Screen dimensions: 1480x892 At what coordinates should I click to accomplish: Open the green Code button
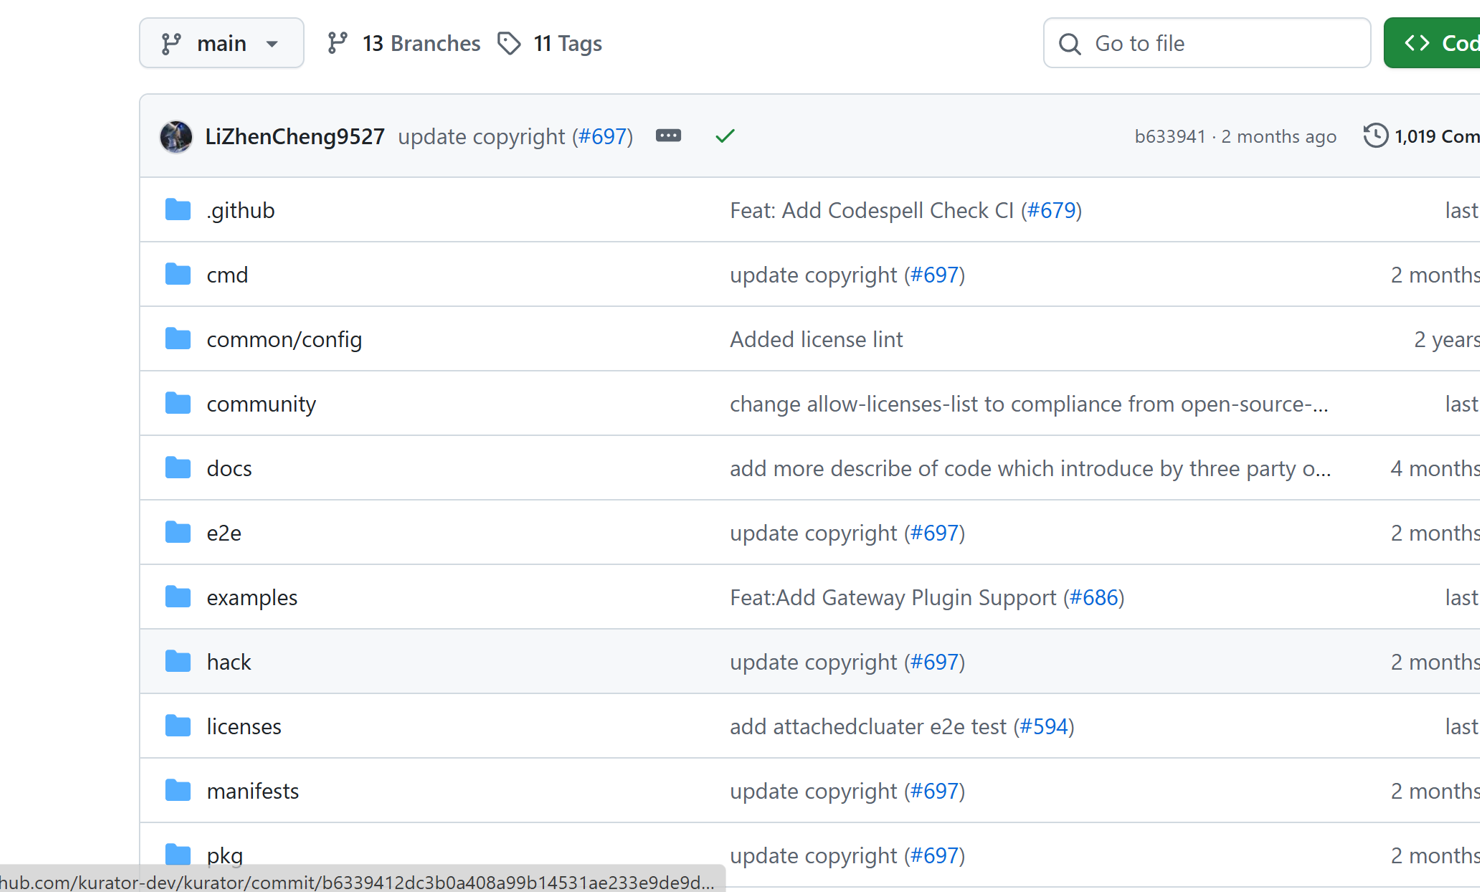[x=1432, y=43]
